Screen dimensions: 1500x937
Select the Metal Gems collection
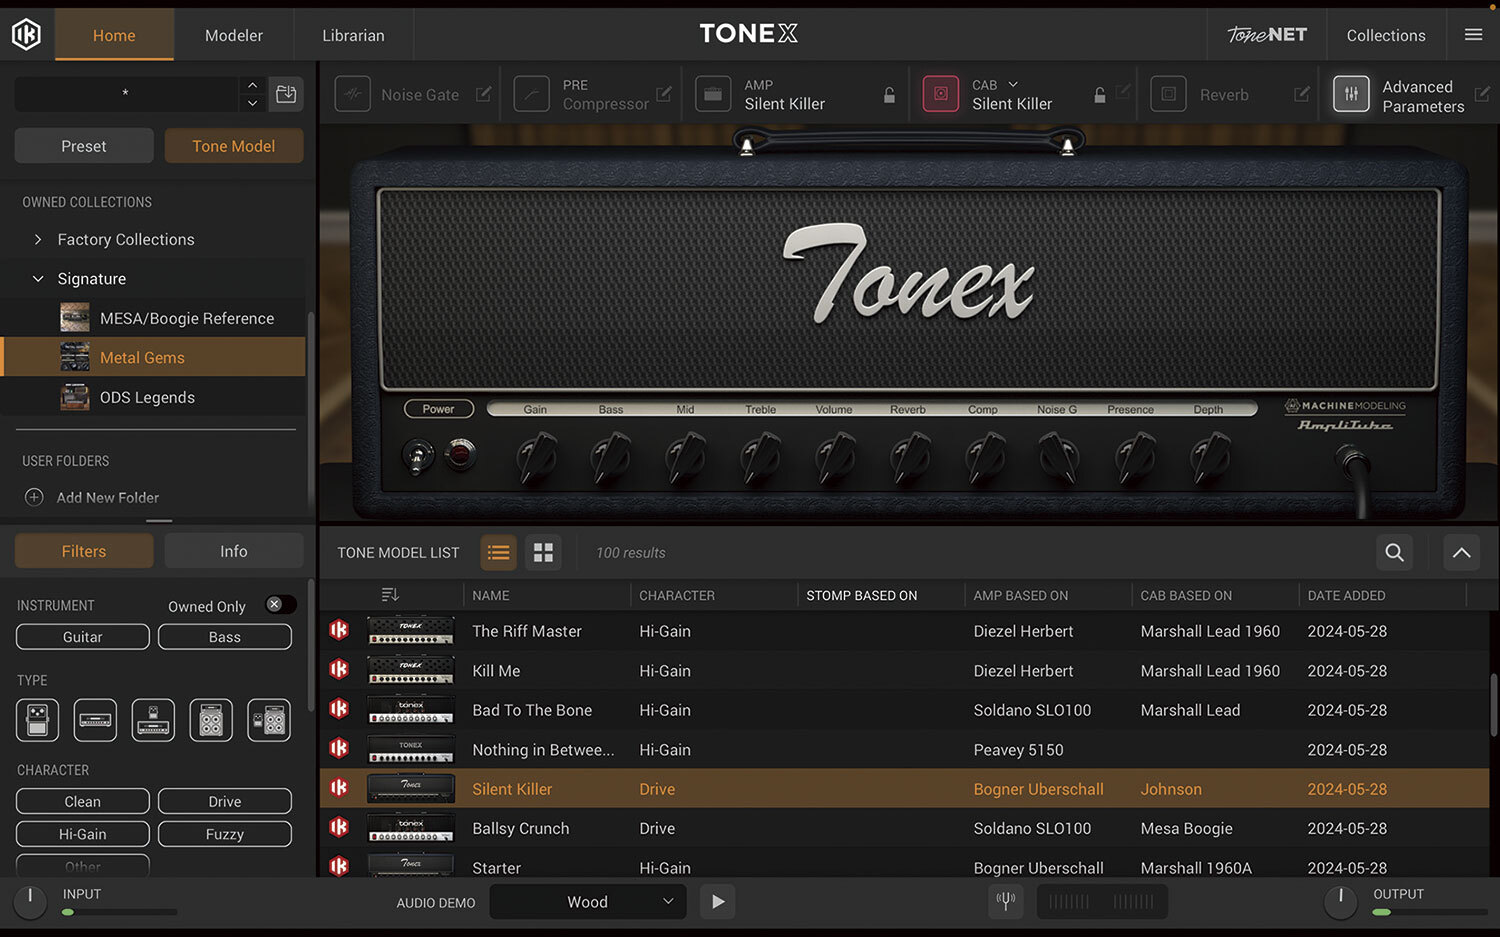coord(154,357)
